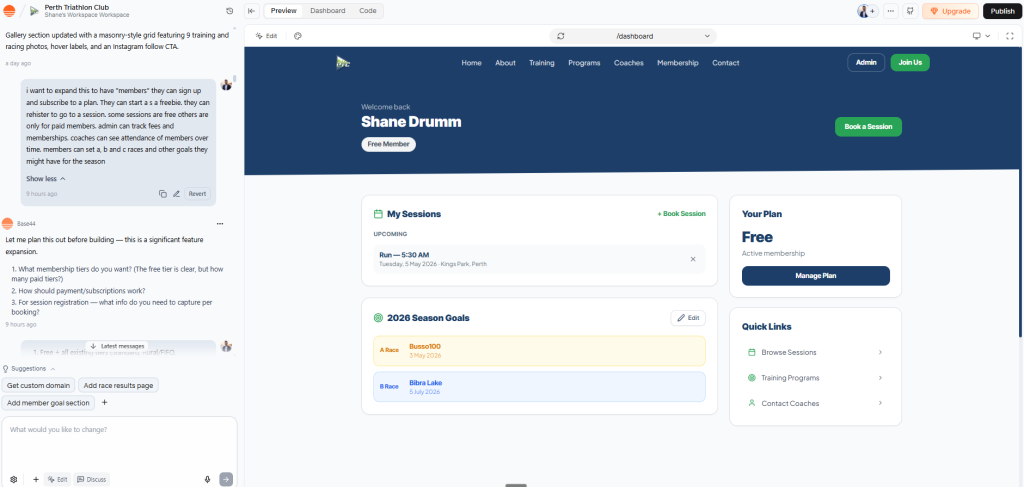Click the chat message input field
Viewport: 1024px width, 487px height.
[x=119, y=444]
